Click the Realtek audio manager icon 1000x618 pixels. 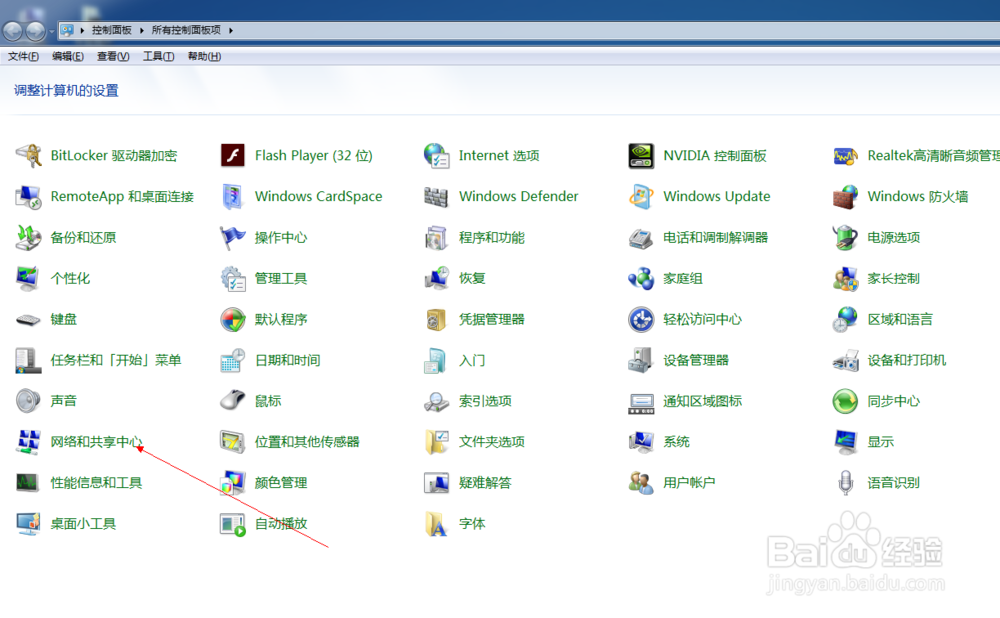click(845, 156)
